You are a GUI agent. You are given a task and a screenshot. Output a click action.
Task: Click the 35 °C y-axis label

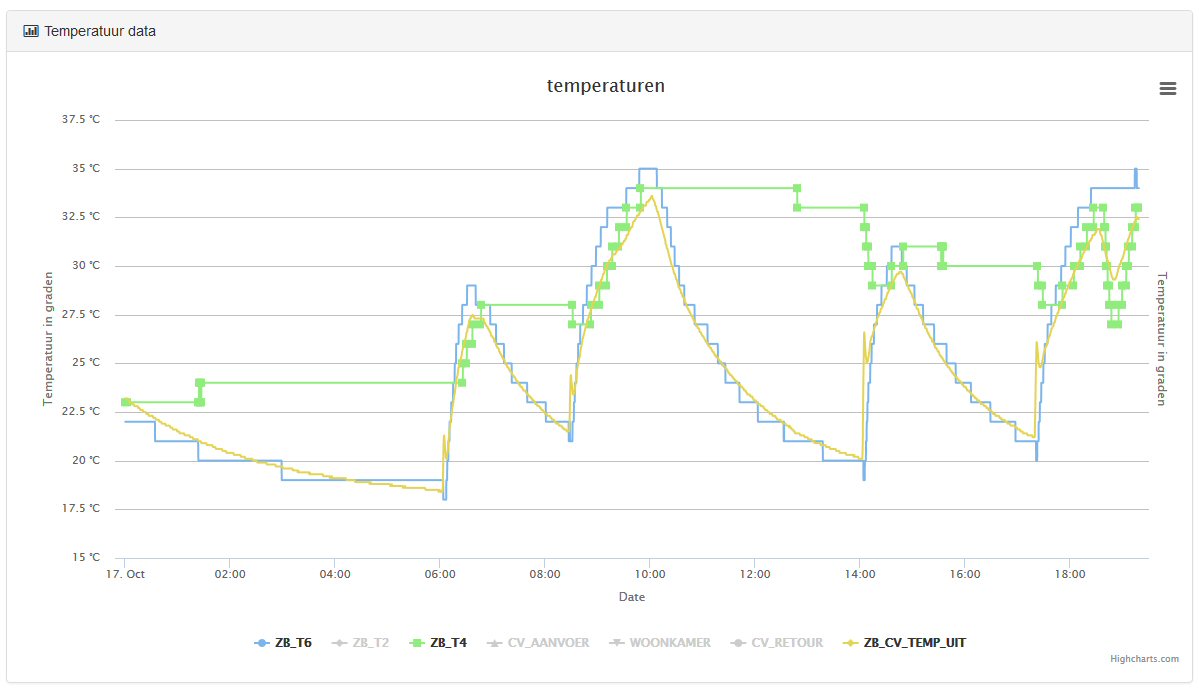tap(86, 169)
